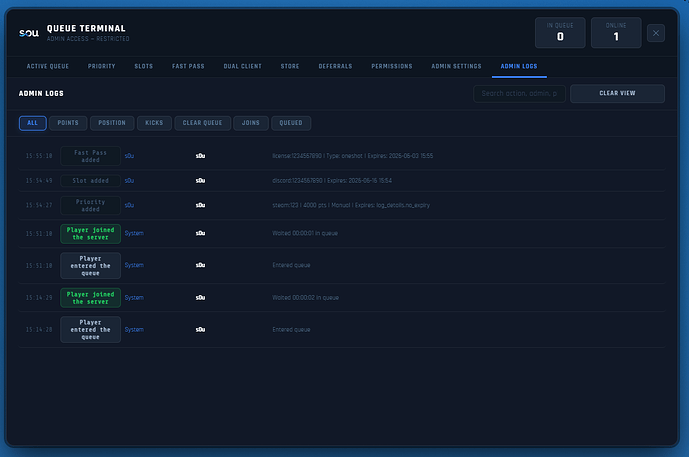Click the sOu logo in the header
This screenshot has height=457, width=689.
pos(29,33)
